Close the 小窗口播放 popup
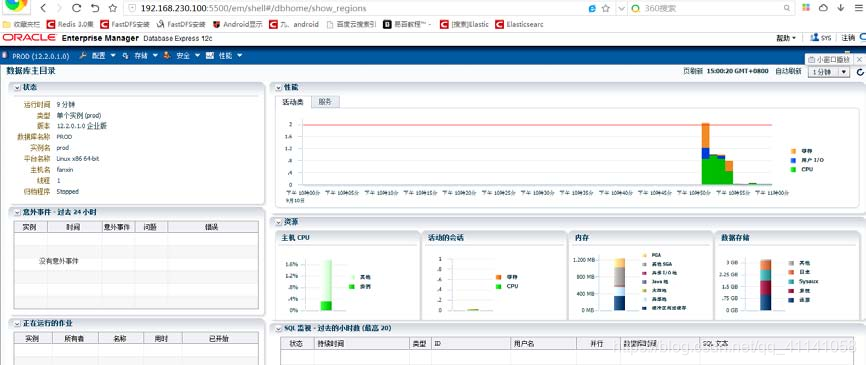 pyautogui.click(x=859, y=59)
